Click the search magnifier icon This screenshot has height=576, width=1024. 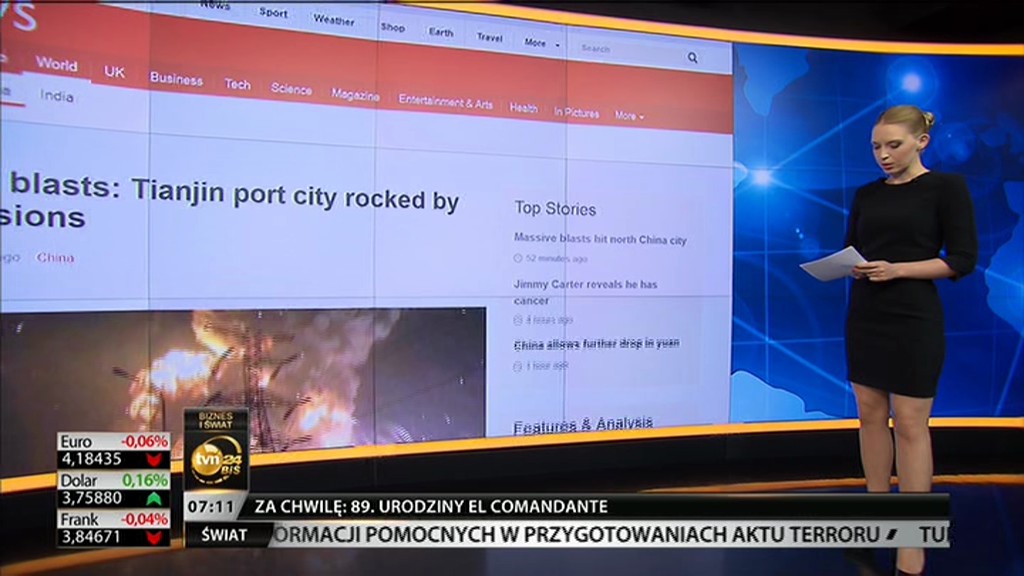pyautogui.click(x=692, y=57)
